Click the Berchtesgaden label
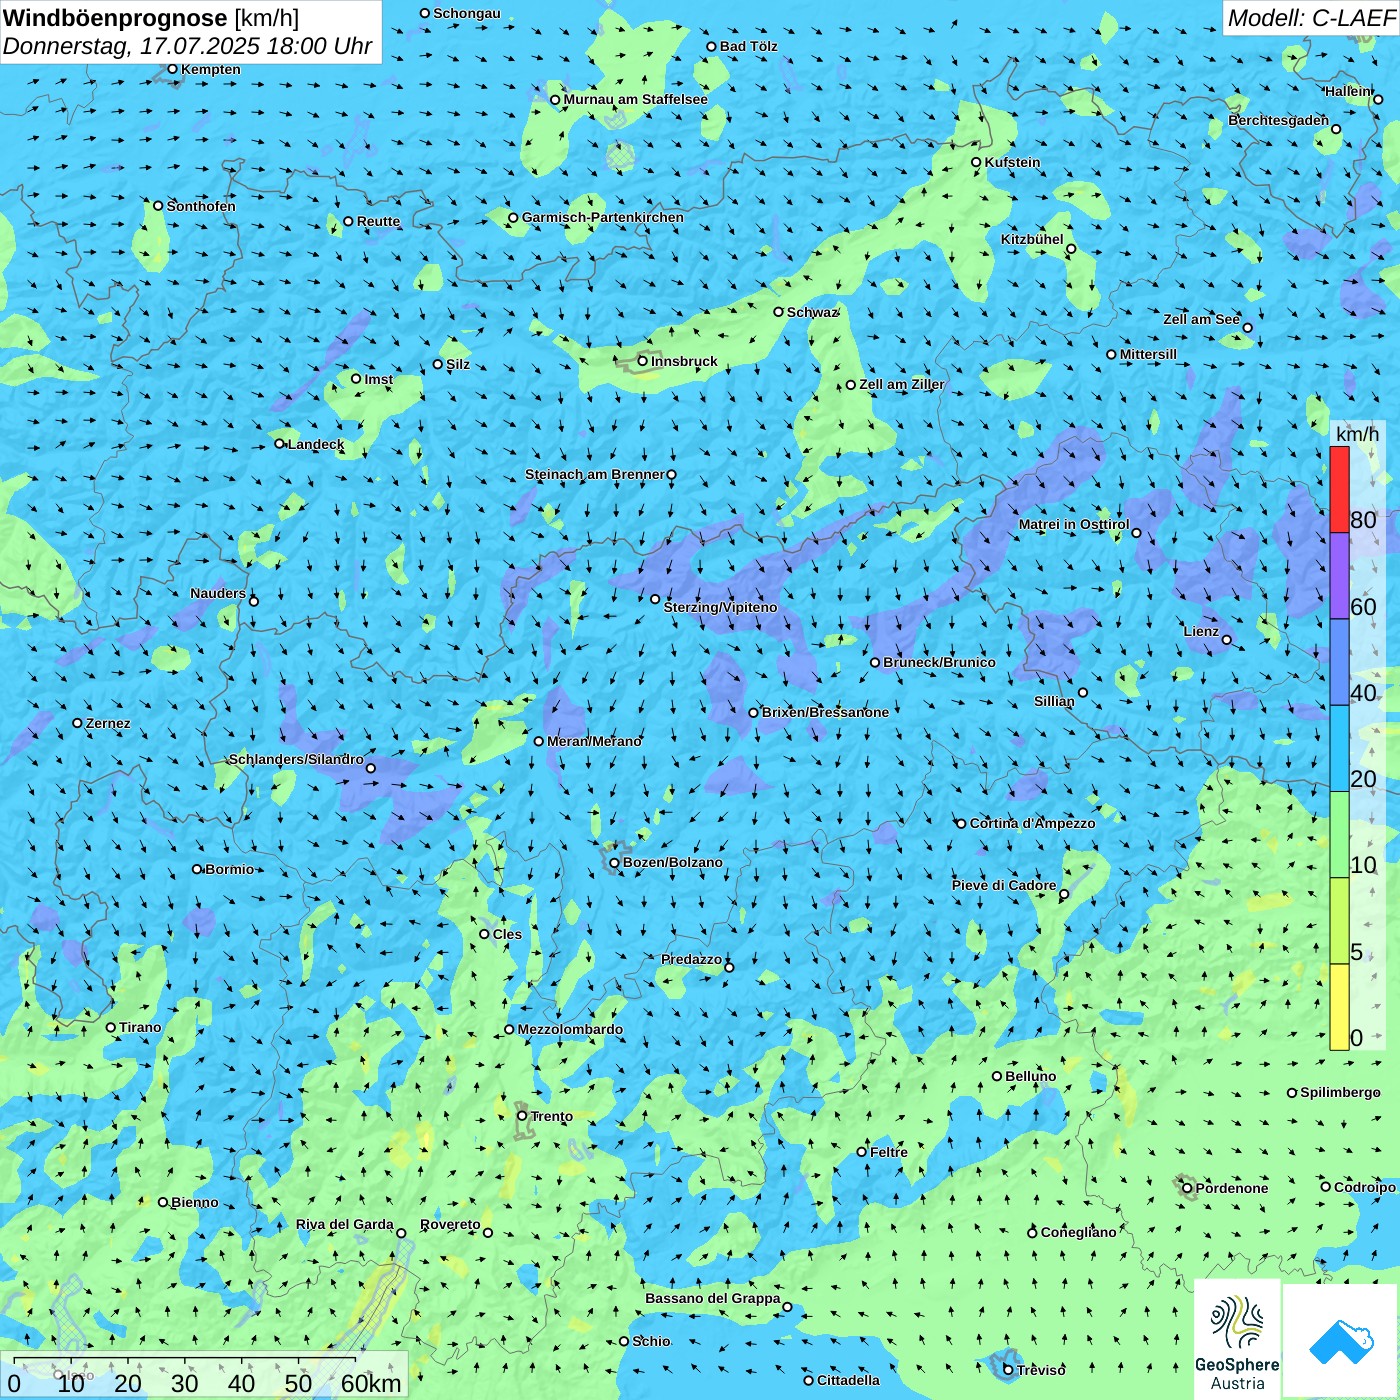The image size is (1400, 1400). pos(1278,120)
